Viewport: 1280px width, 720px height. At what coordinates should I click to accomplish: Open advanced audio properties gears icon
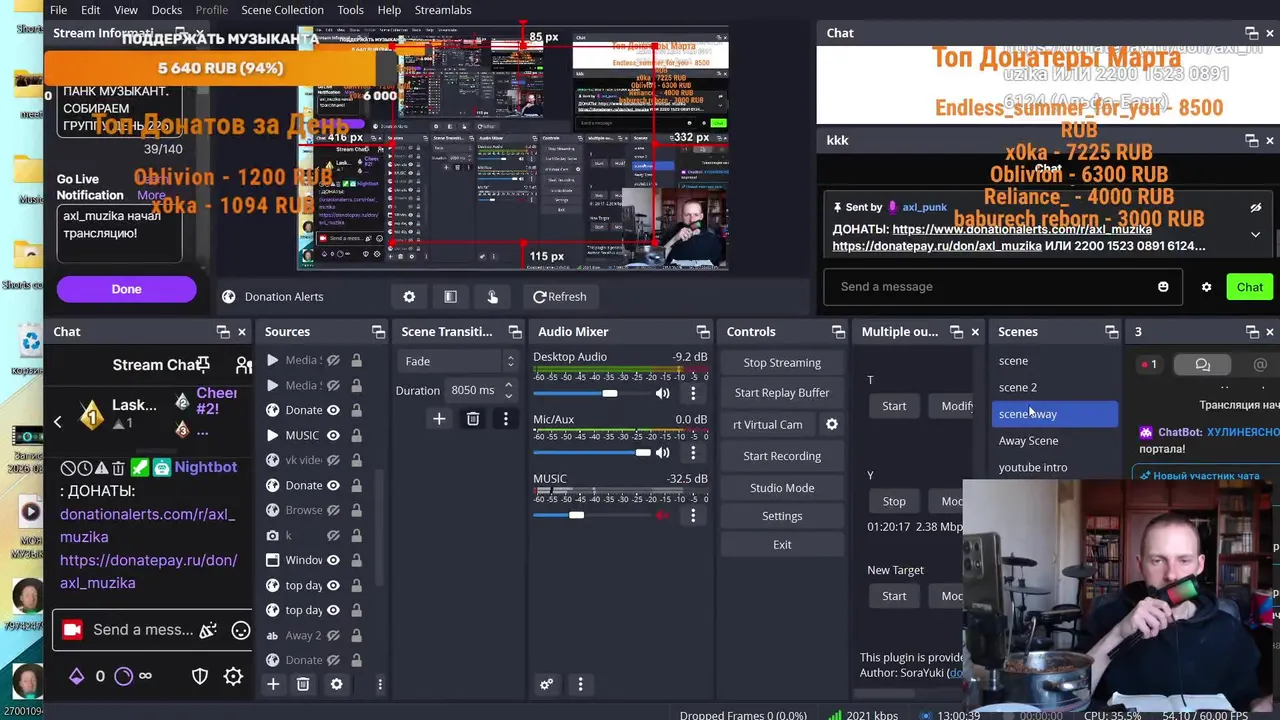[x=546, y=684]
